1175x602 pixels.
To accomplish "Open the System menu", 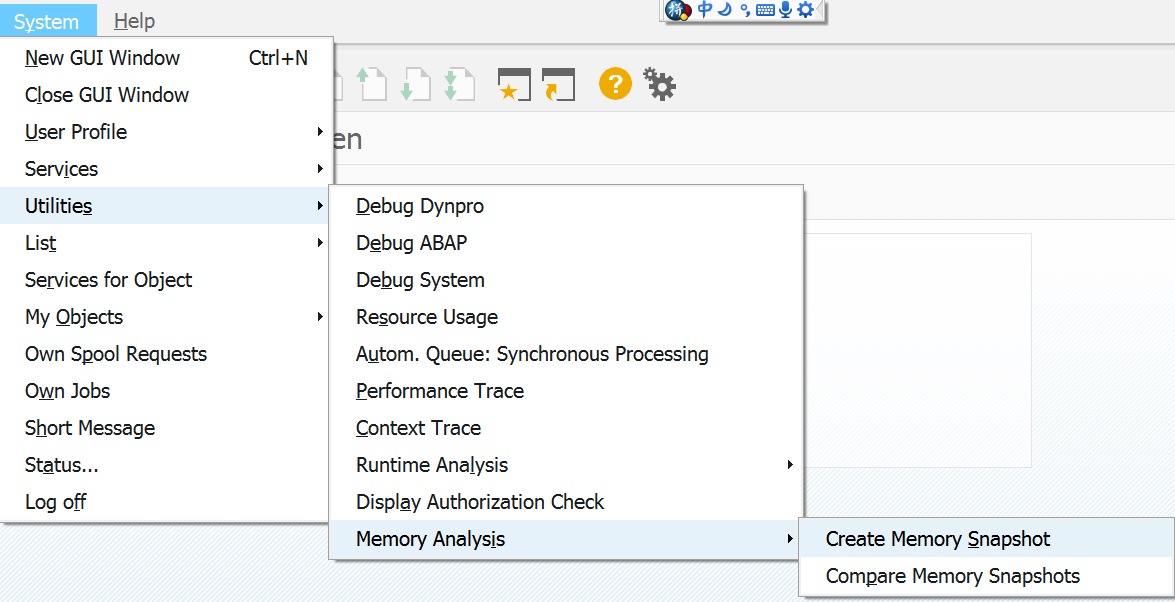I will point(46,22).
